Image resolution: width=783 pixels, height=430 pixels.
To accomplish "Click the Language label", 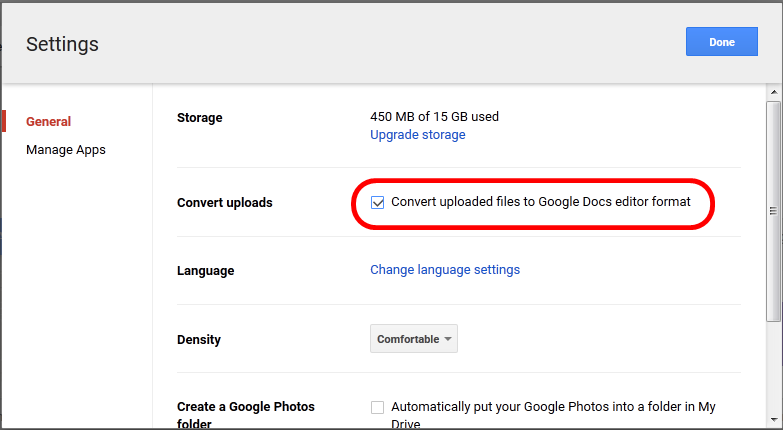I will (205, 271).
